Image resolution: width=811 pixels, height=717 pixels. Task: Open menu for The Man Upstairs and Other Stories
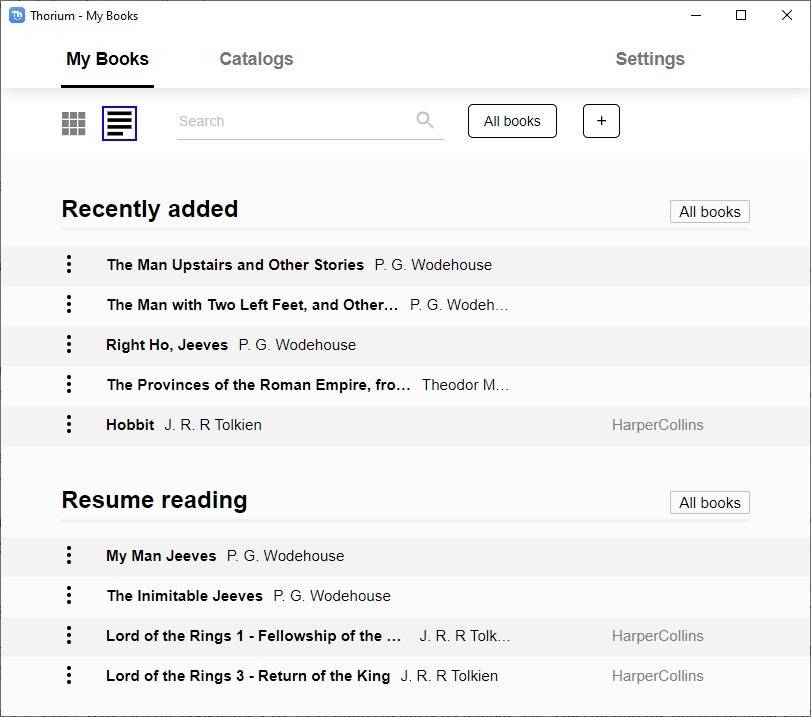point(69,264)
